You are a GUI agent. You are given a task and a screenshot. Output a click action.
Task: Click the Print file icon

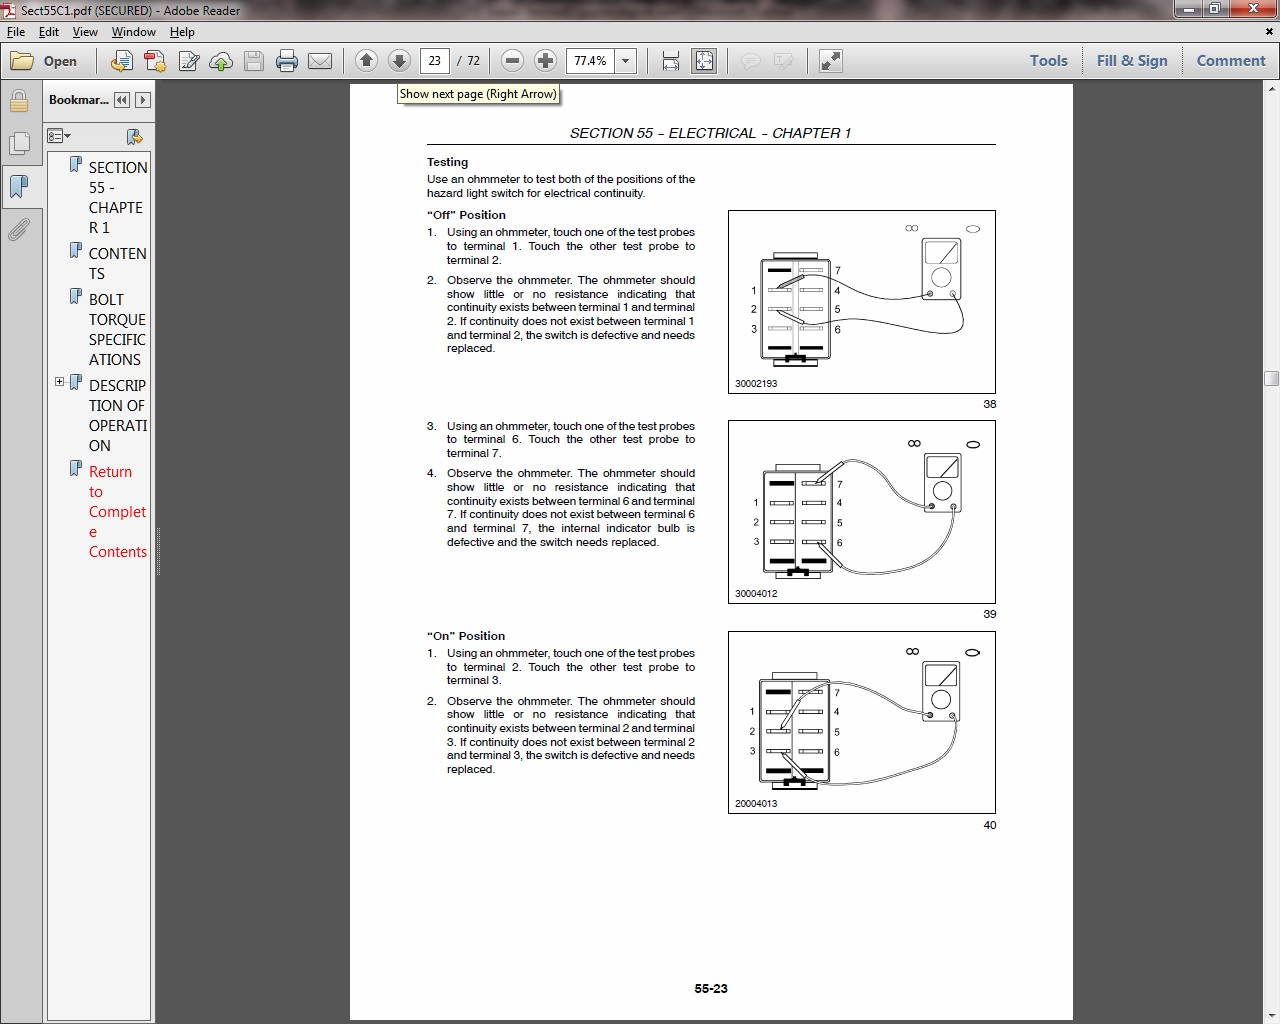(x=287, y=61)
